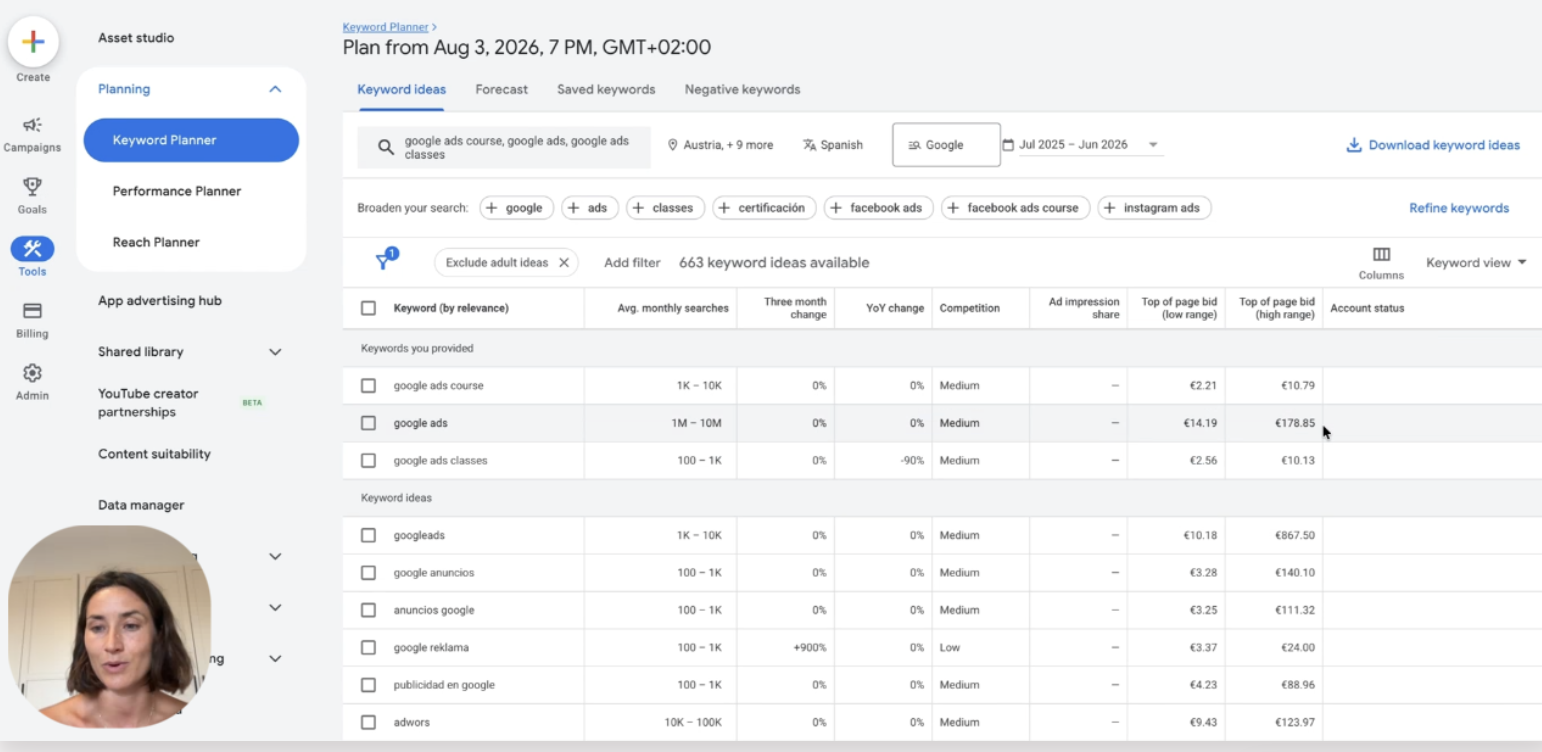Check the 'adwors' row checkbox

(x=368, y=722)
